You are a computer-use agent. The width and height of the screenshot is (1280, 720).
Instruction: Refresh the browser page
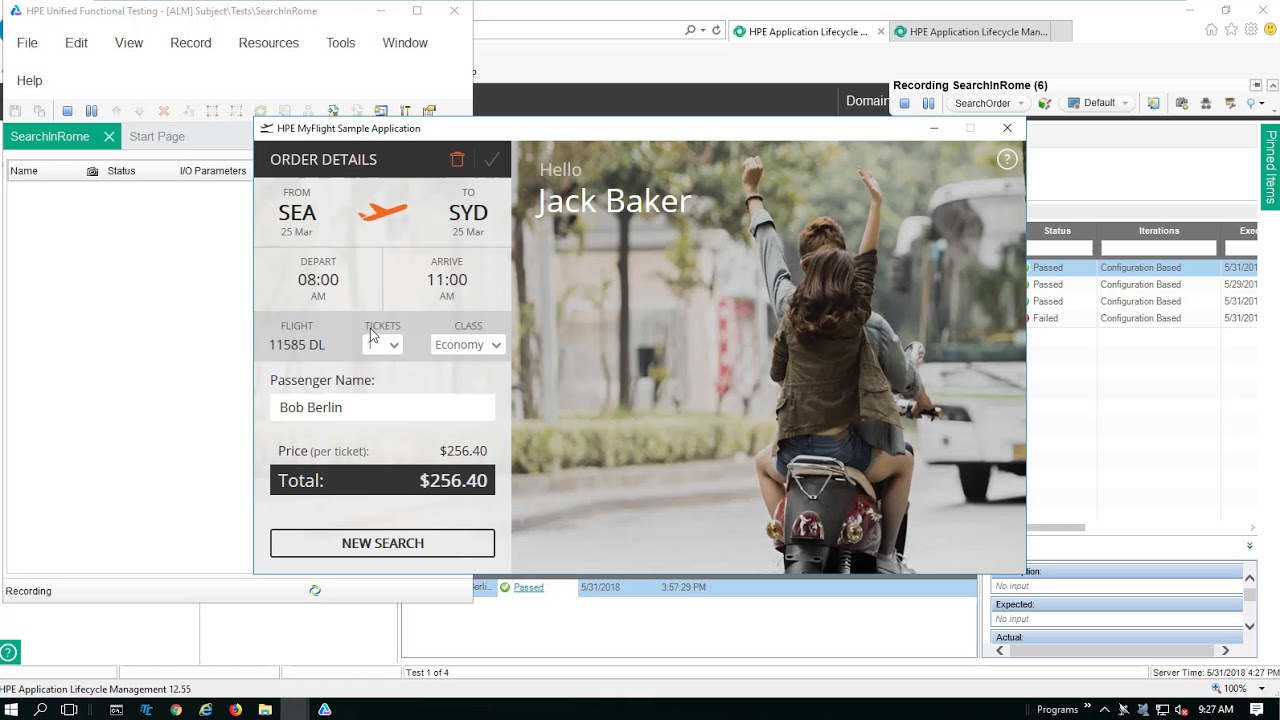tap(716, 31)
